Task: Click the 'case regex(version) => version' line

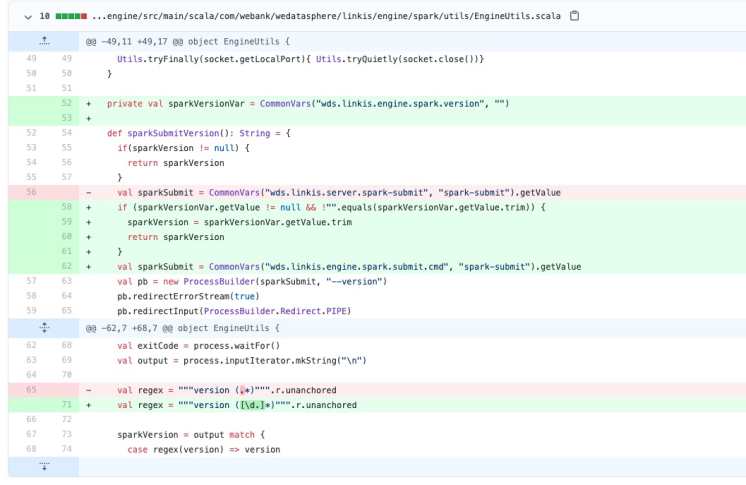Action: pos(204,449)
